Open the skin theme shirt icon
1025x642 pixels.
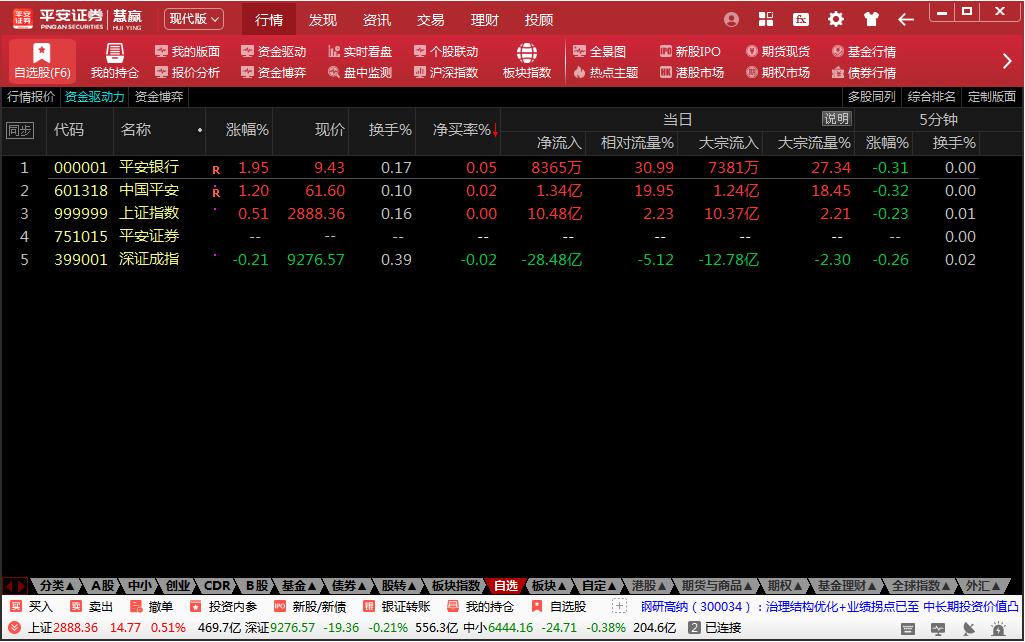click(871, 20)
